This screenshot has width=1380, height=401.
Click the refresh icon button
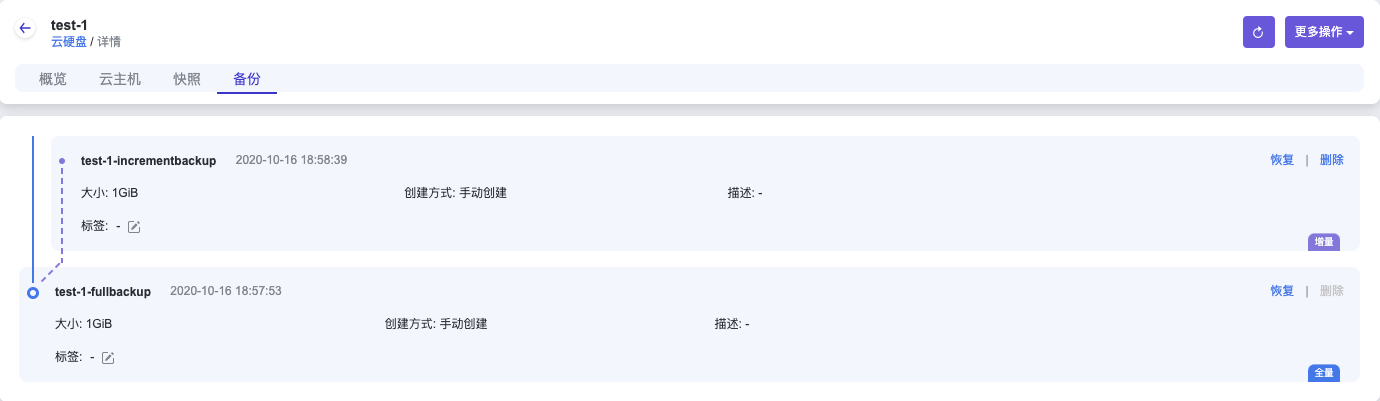point(1258,31)
